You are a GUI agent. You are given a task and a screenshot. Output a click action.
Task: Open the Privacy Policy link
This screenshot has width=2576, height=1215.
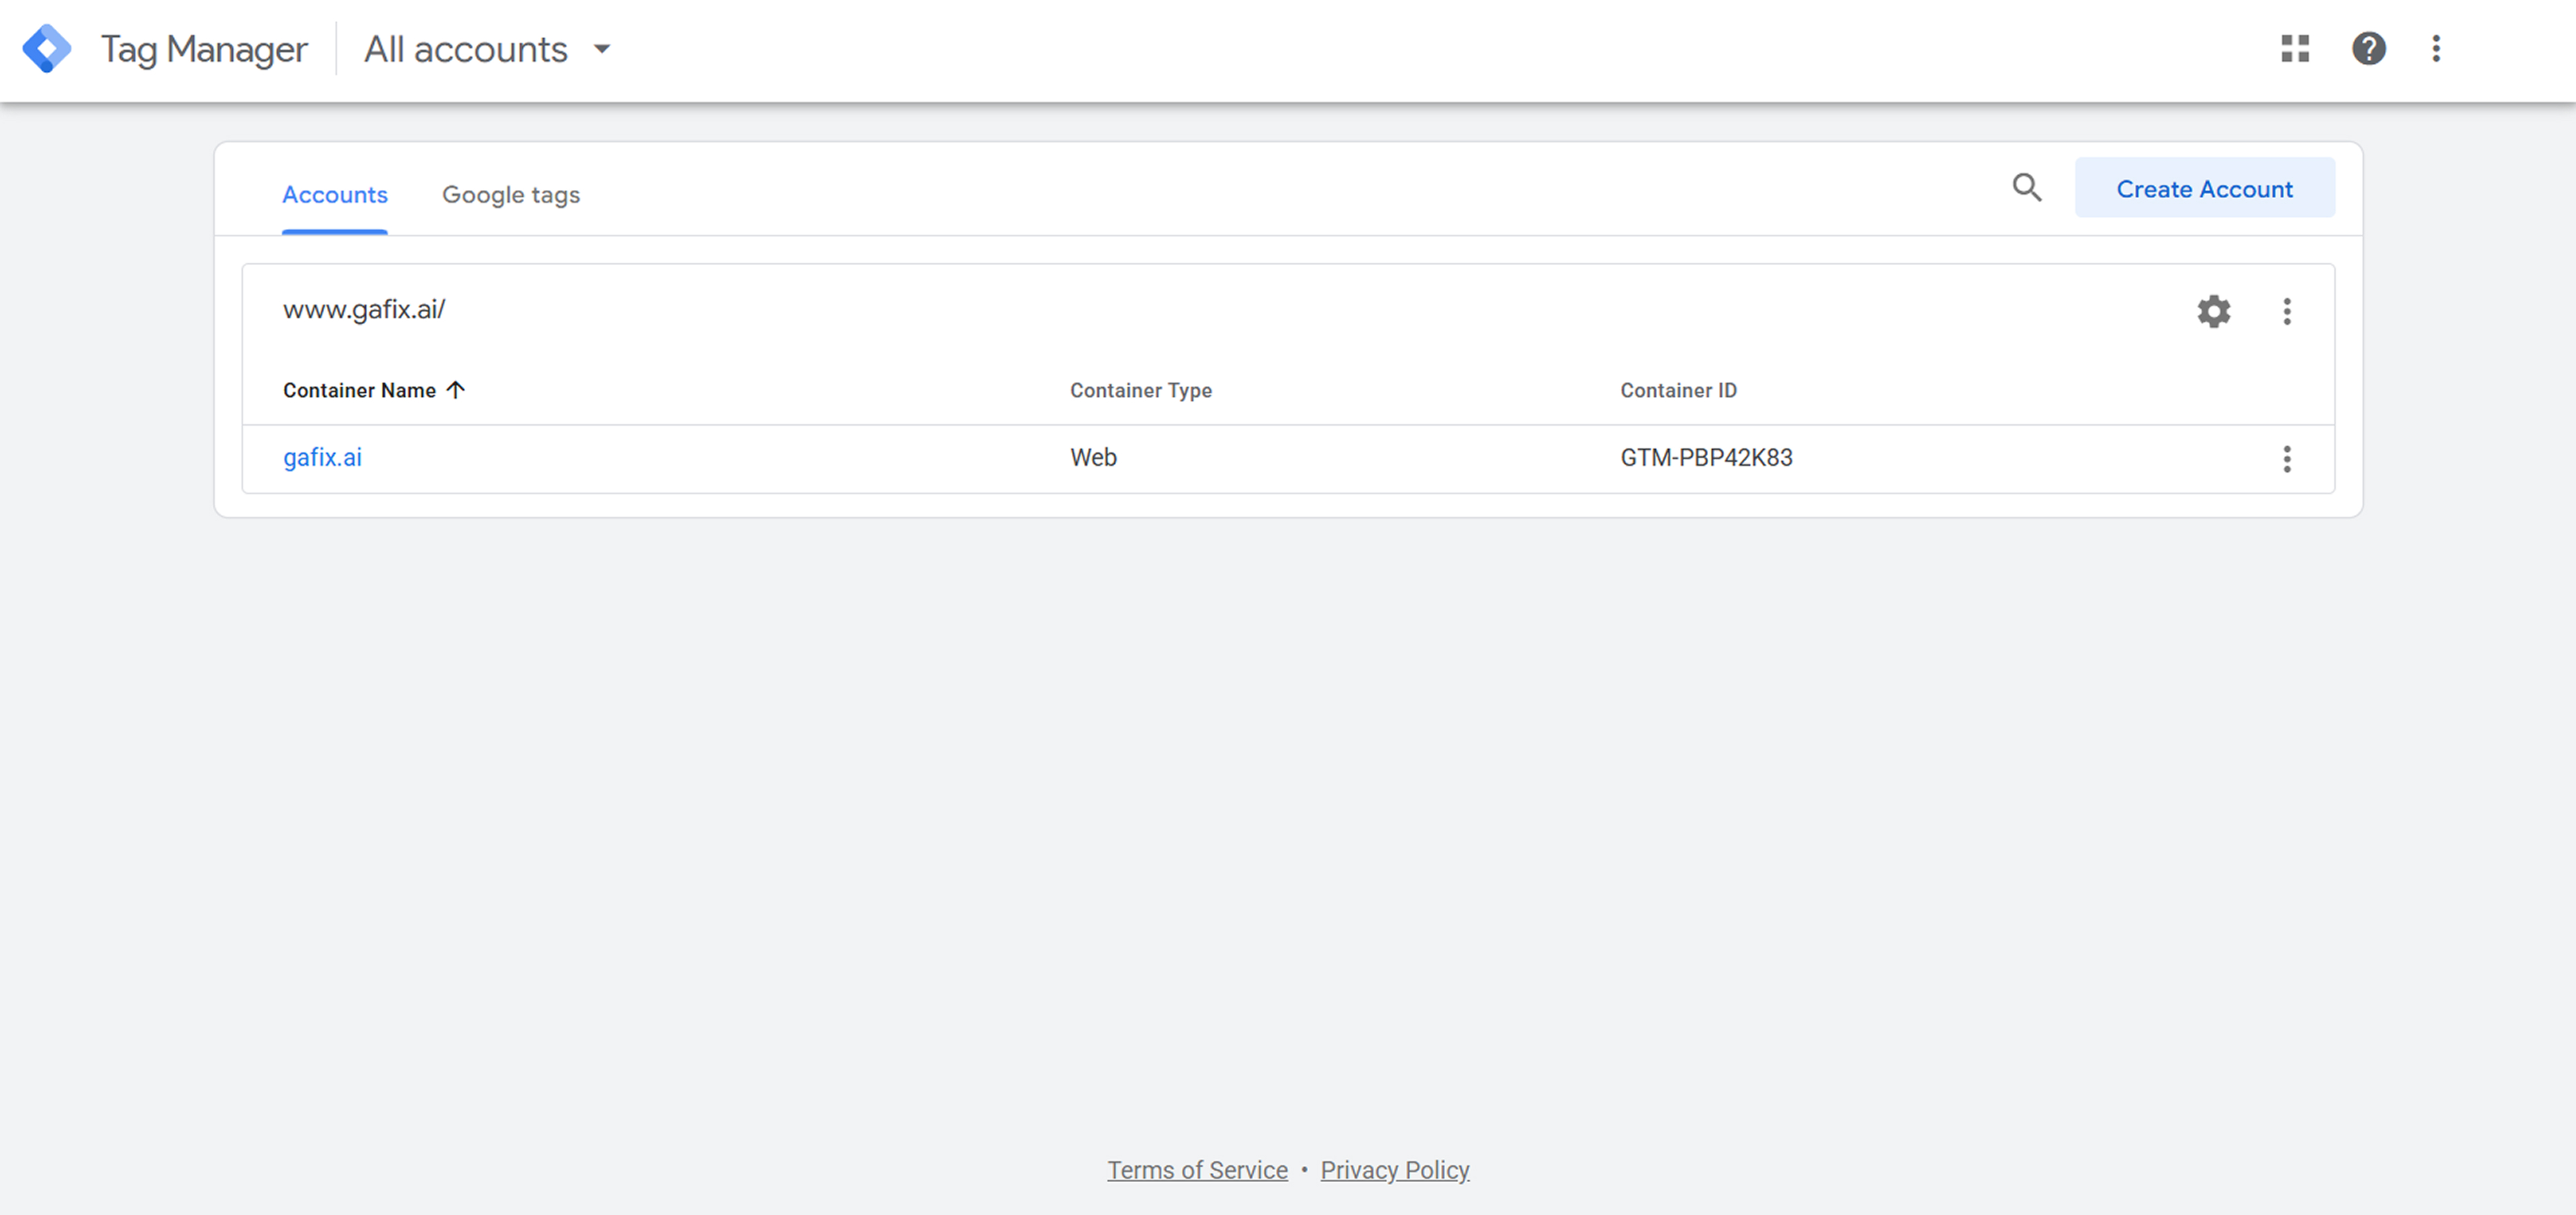1395,1170
